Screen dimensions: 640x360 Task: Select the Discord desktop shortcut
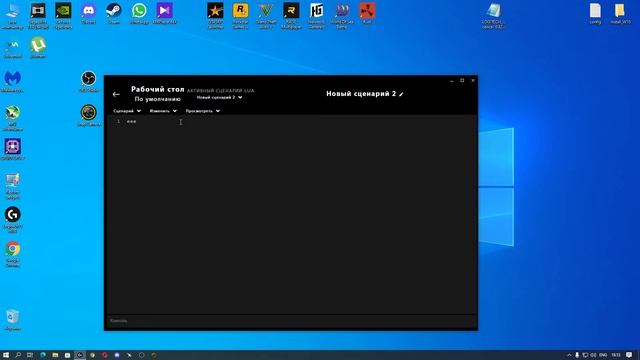coord(89,14)
